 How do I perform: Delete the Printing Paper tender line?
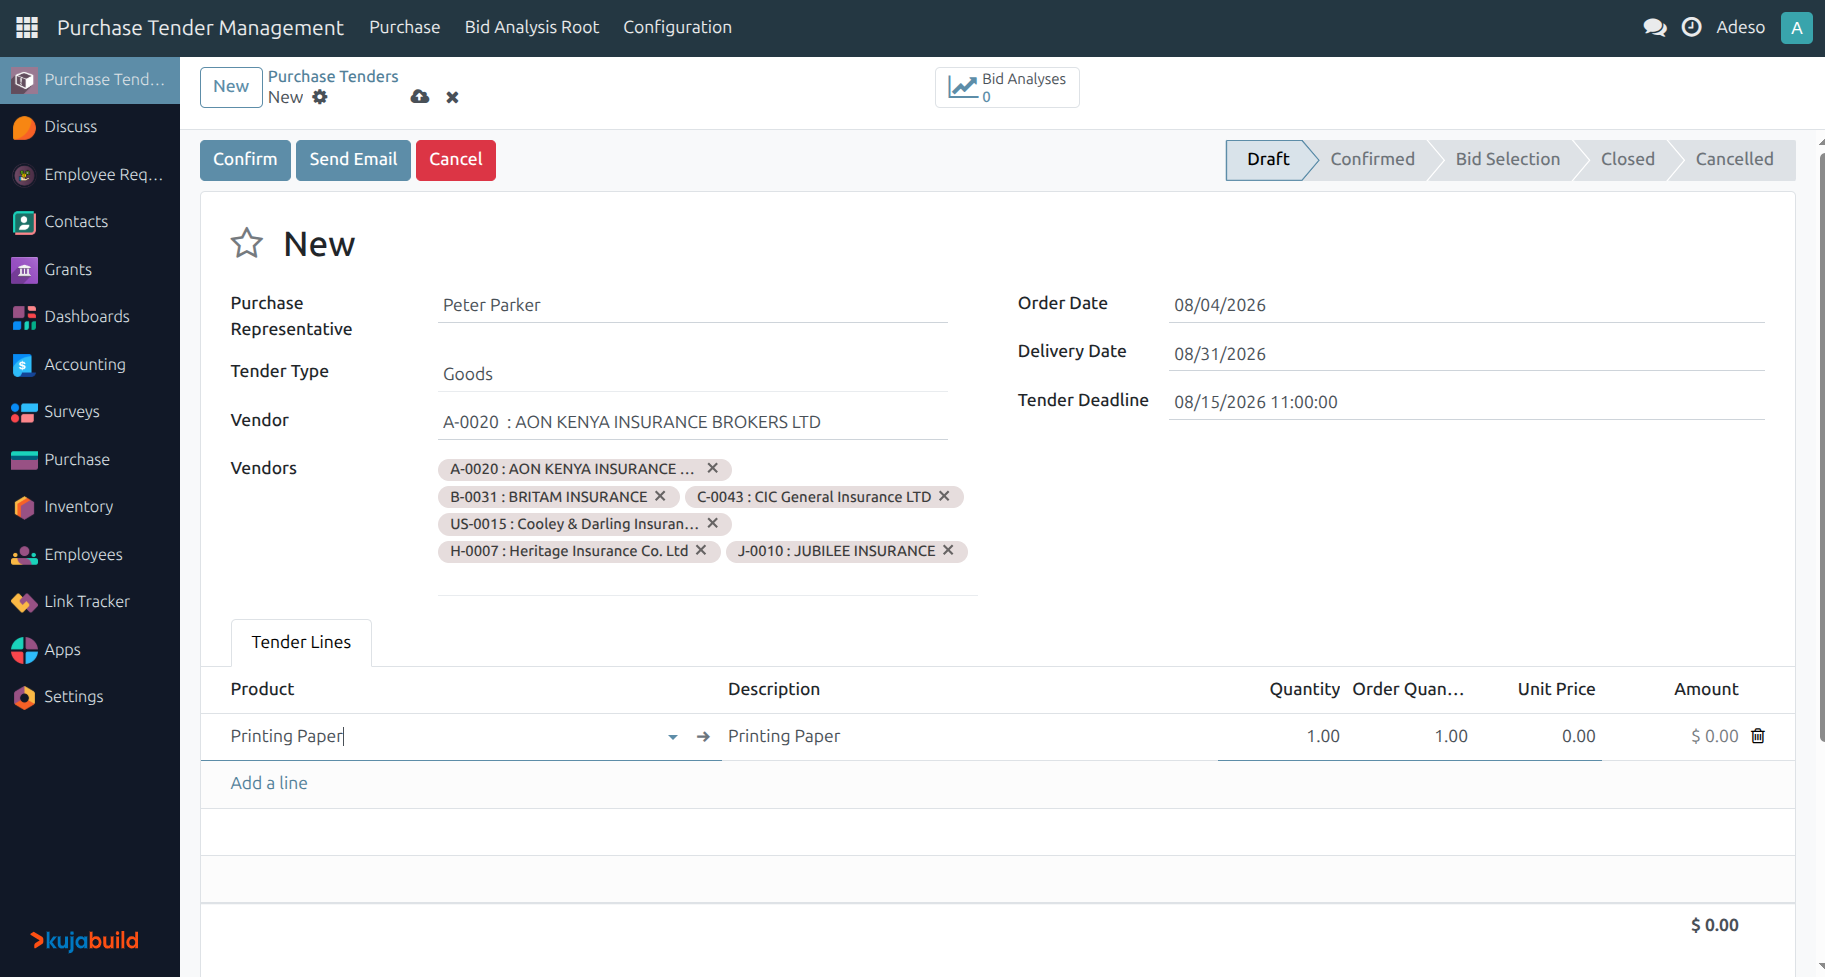(1758, 736)
